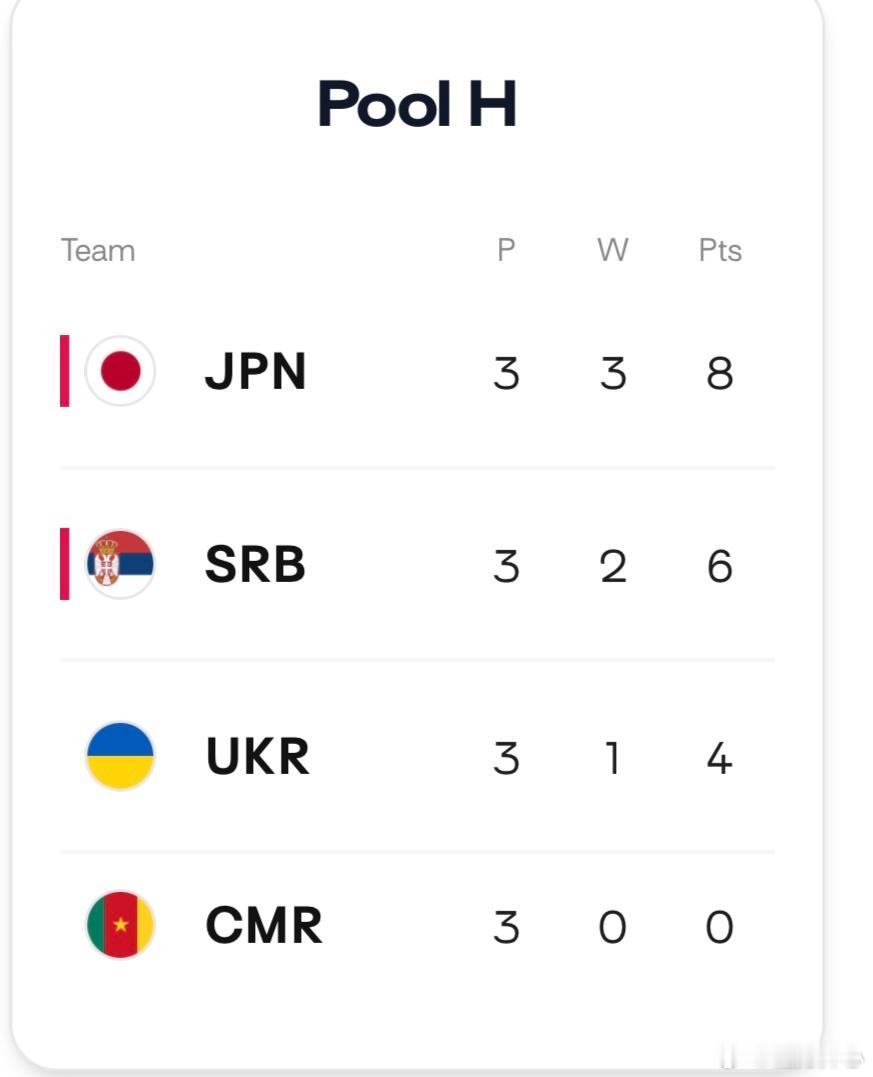The image size is (873, 1077).
Task: Click the Ukraine flag icon
Action: click(x=120, y=756)
